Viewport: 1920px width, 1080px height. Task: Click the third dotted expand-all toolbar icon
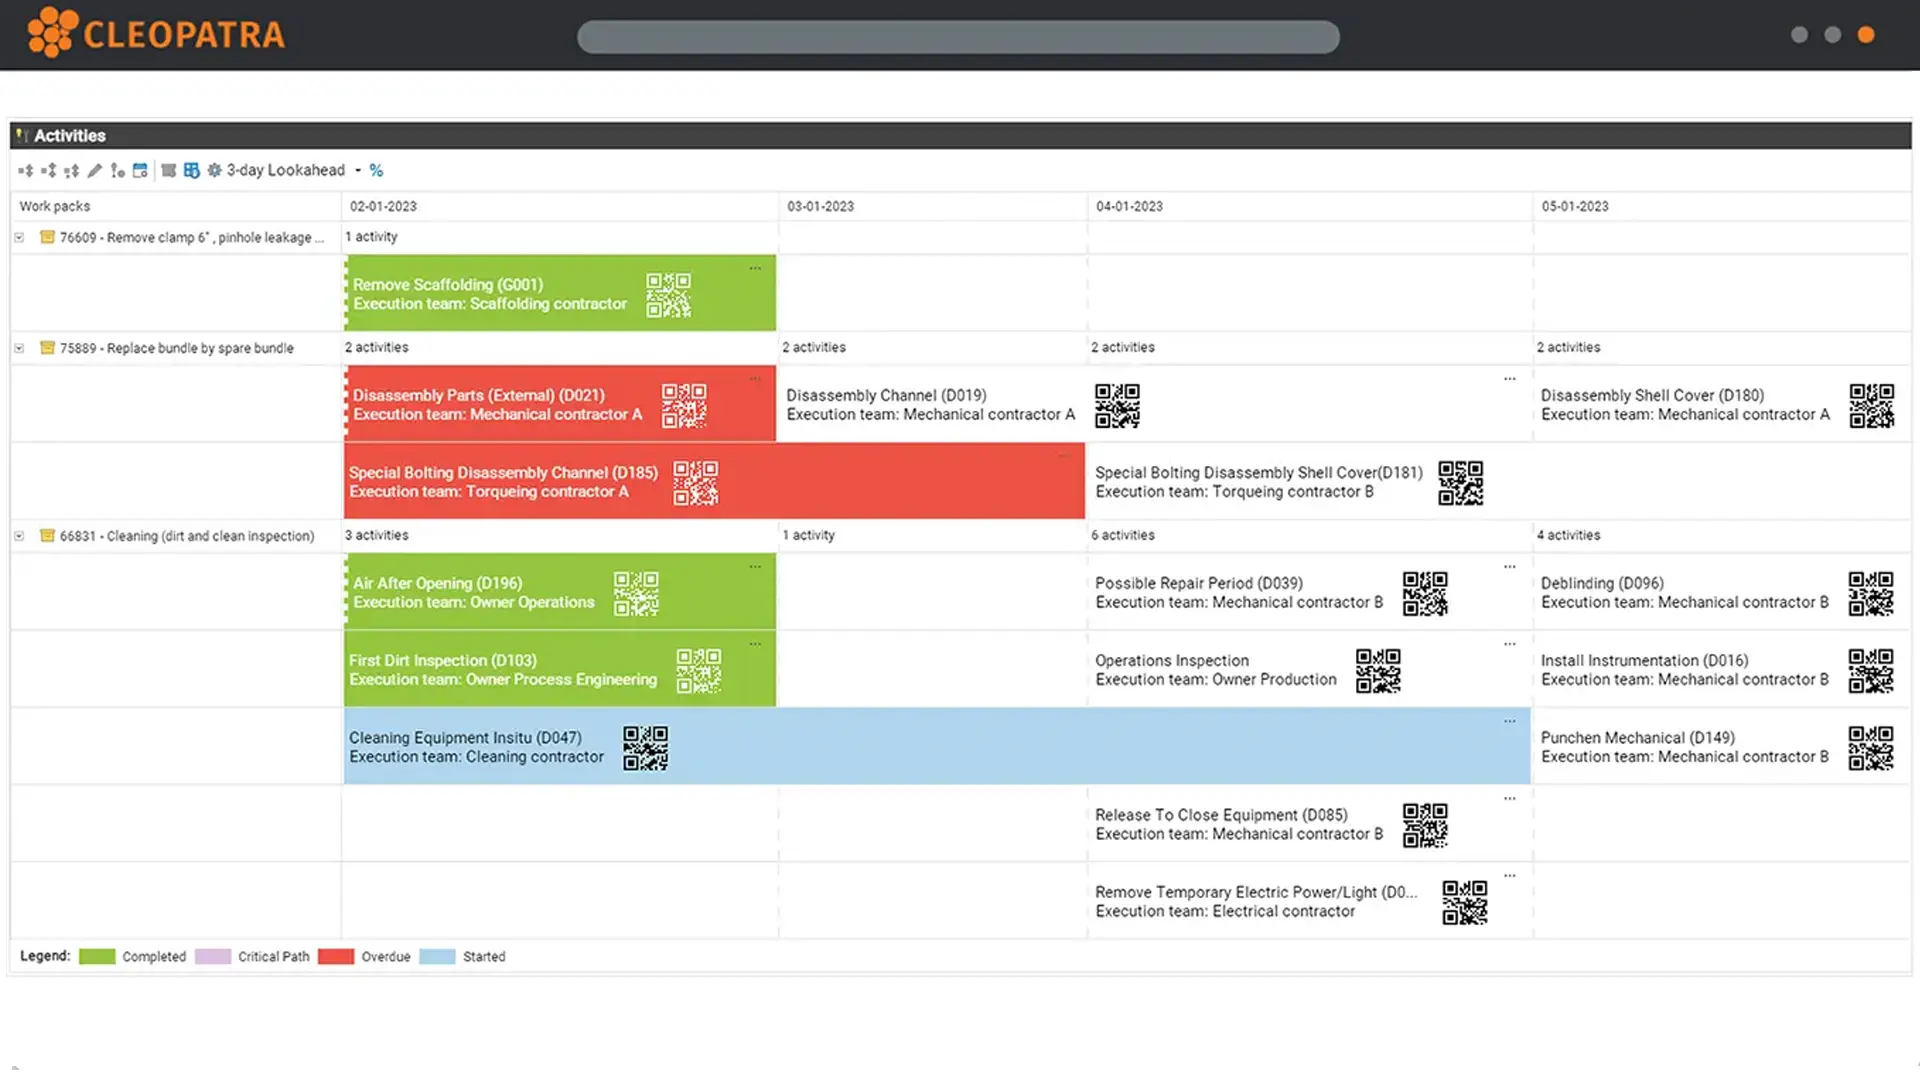click(x=71, y=171)
